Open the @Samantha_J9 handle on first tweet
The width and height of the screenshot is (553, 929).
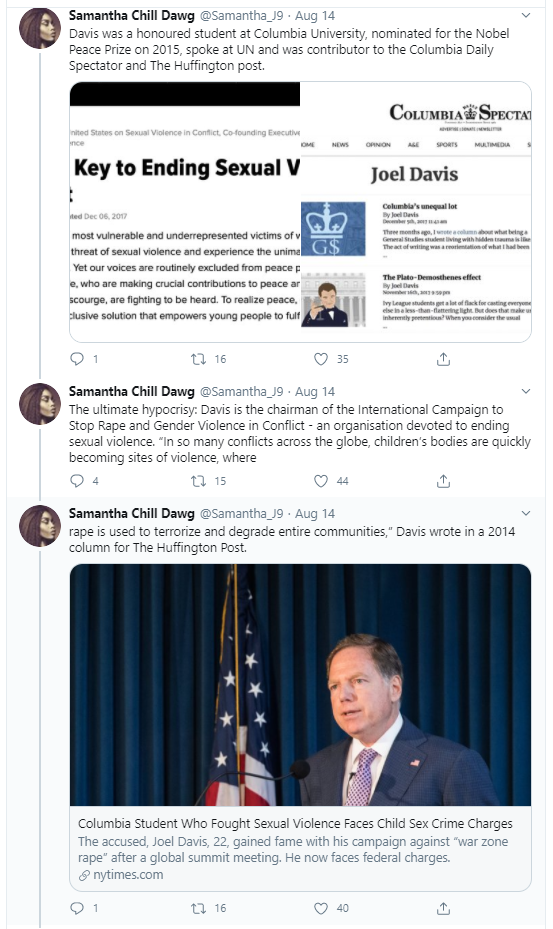click(241, 15)
